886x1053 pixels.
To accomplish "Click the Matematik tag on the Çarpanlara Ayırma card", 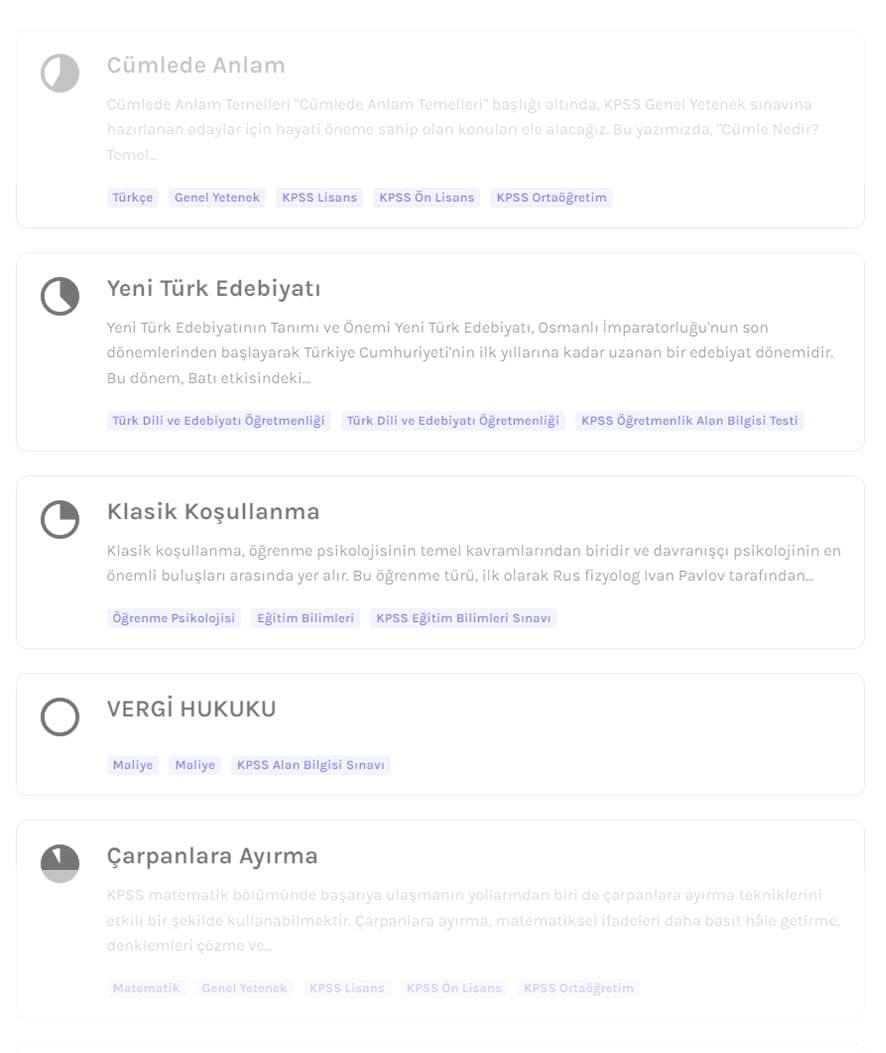I will 145,988.
